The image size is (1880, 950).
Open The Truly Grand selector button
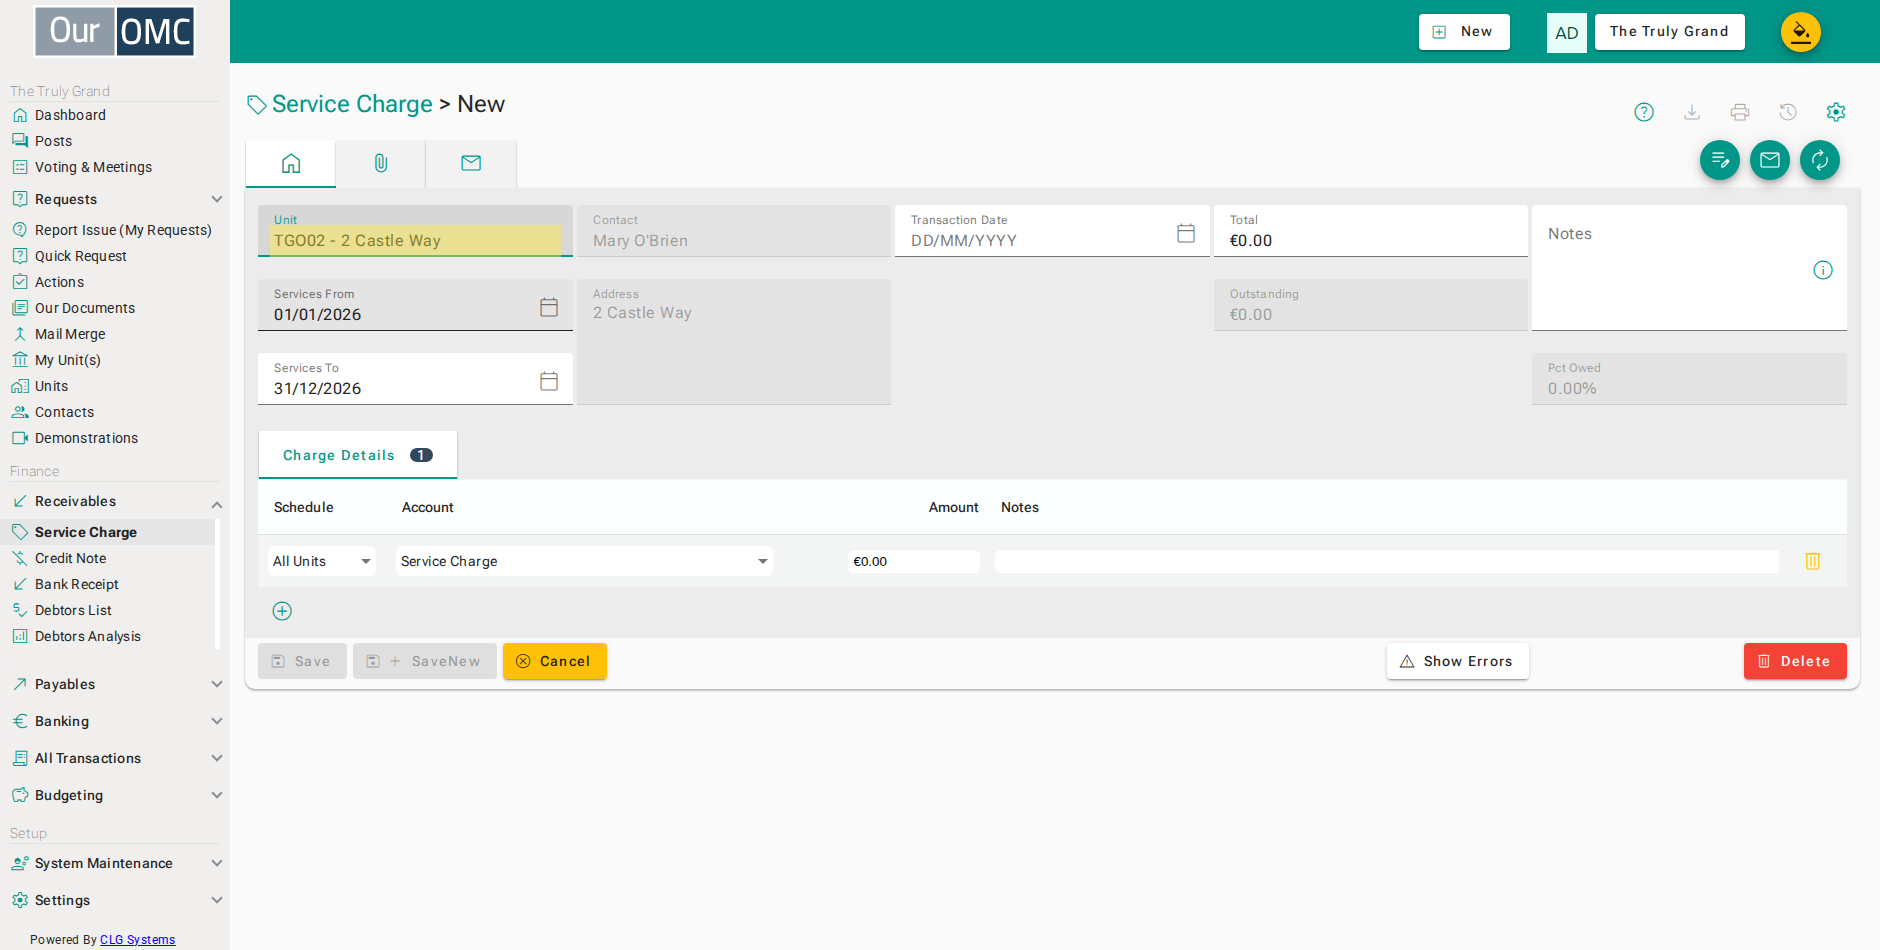[1669, 32]
